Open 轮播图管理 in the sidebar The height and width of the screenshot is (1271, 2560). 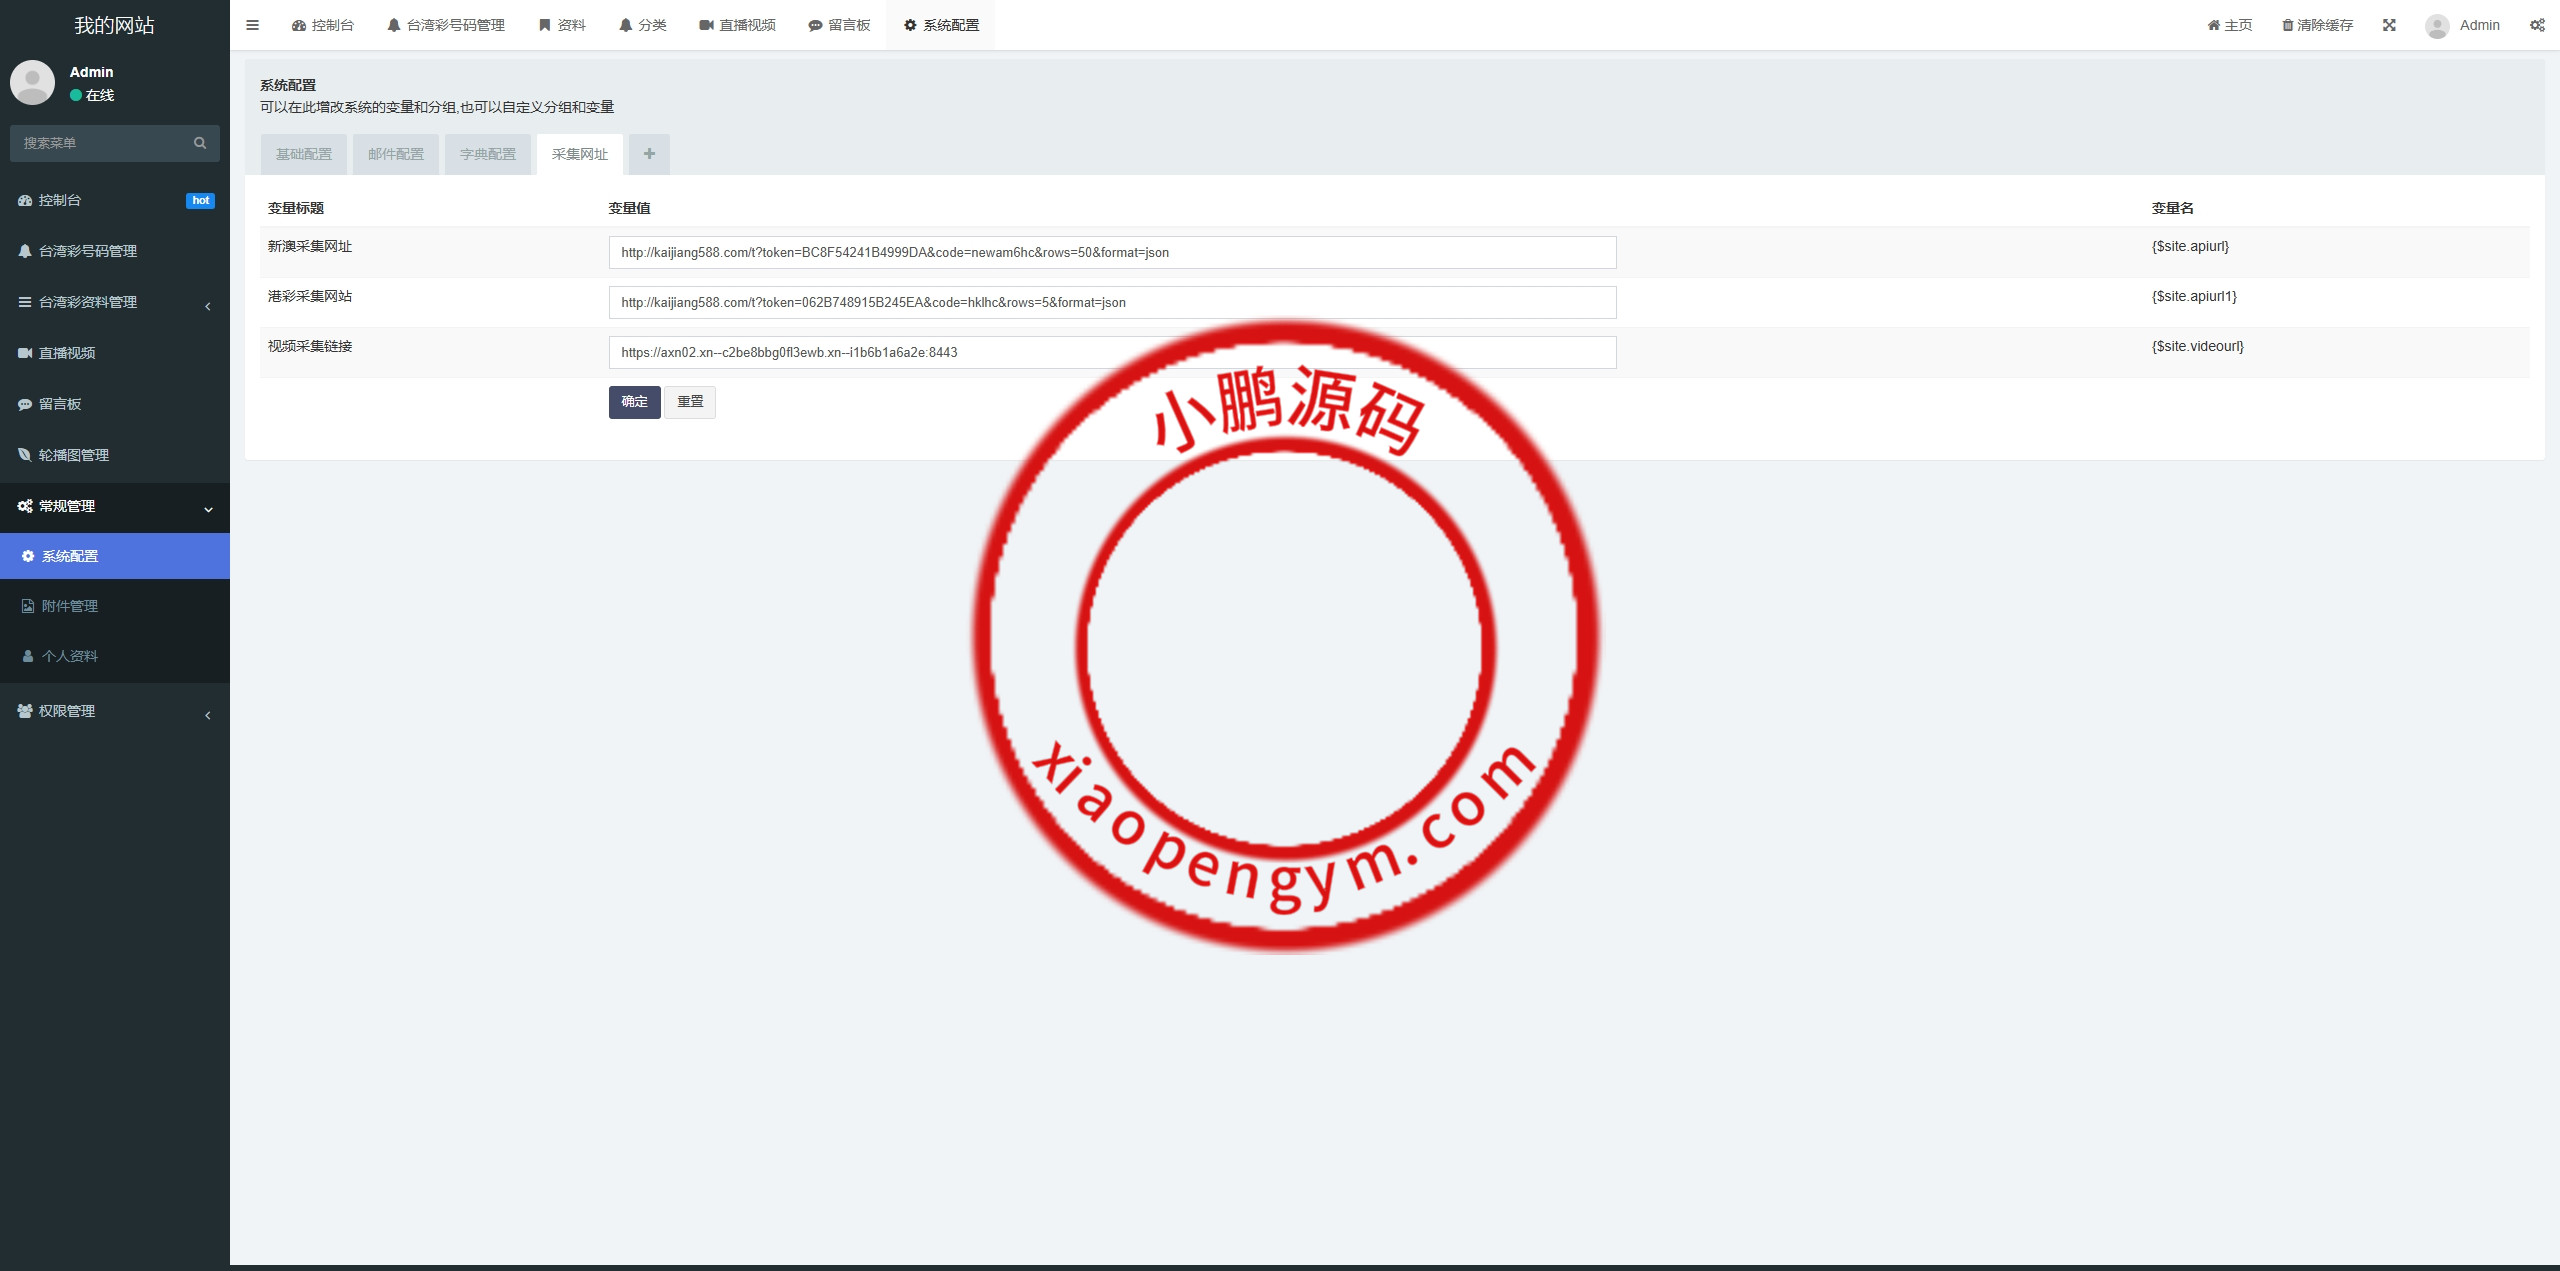coord(73,455)
